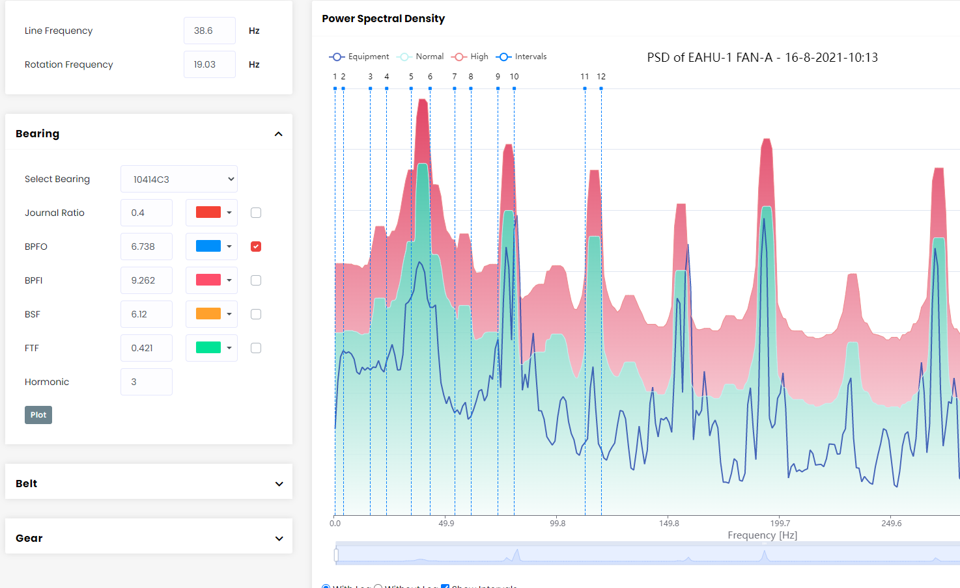
Task: Click interval marker 12 handle
Action: tap(601, 88)
